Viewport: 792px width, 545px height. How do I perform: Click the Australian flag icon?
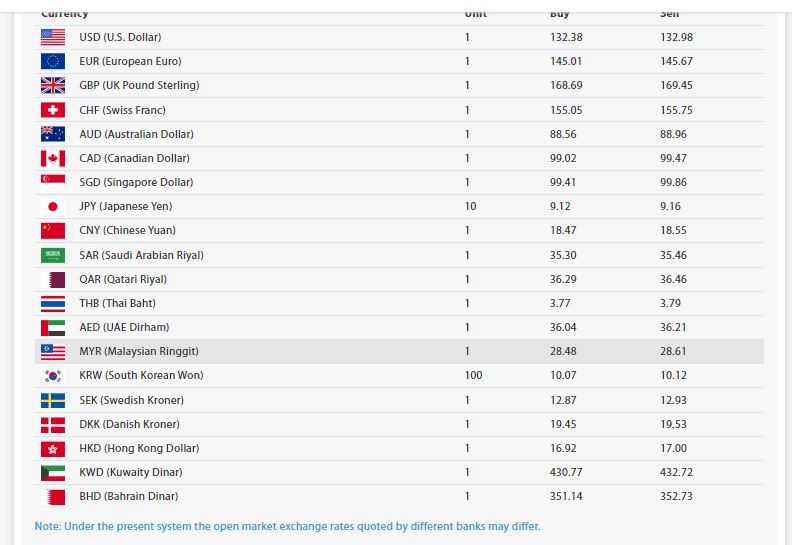point(53,134)
